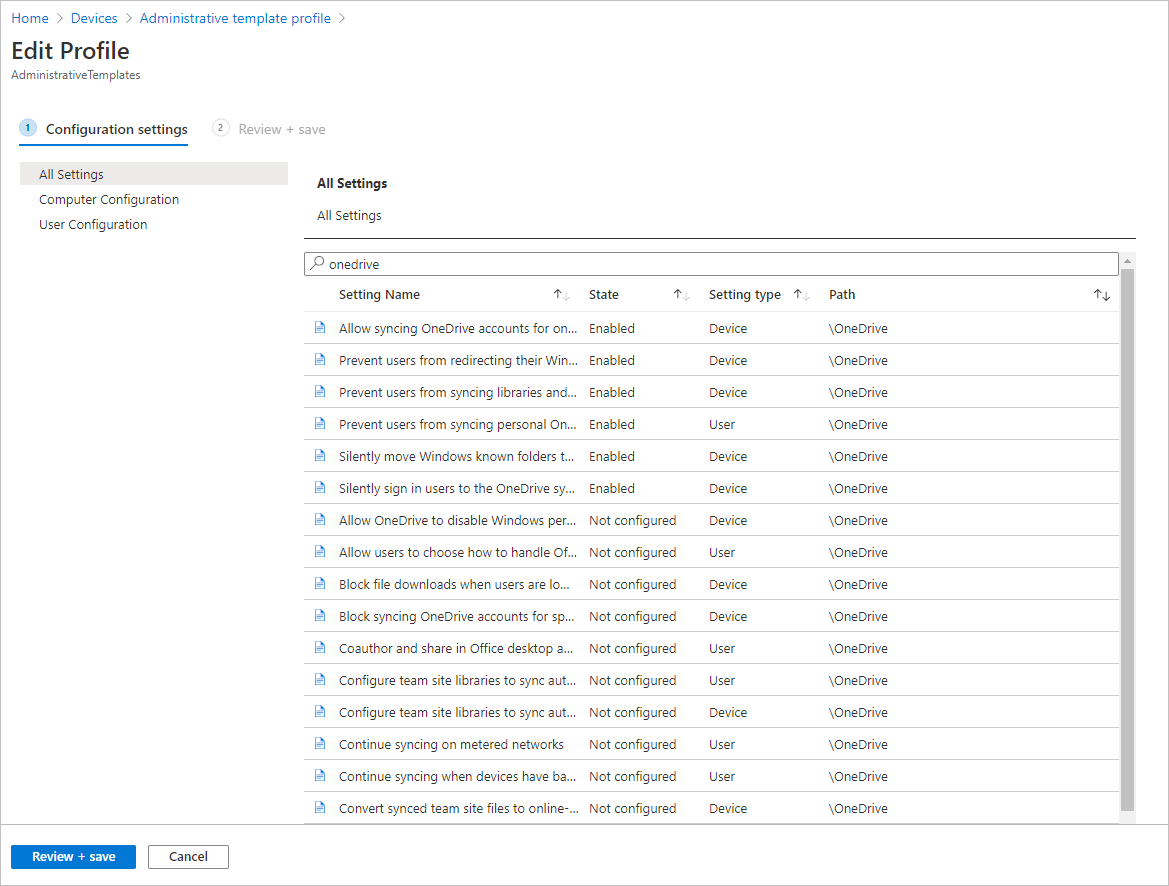The width and height of the screenshot is (1169, 886).
Task: Go to Administrative template profile breadcrumb
Action: point(235,18)
